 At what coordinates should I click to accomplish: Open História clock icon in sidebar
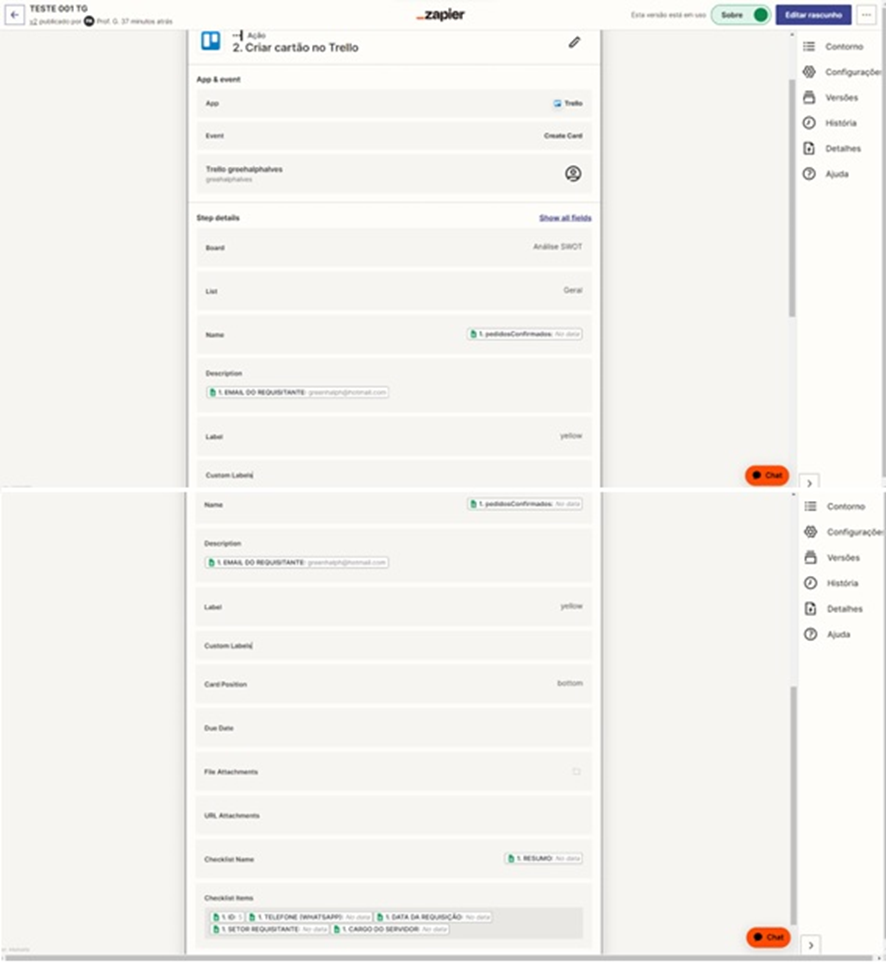[809, 123]
